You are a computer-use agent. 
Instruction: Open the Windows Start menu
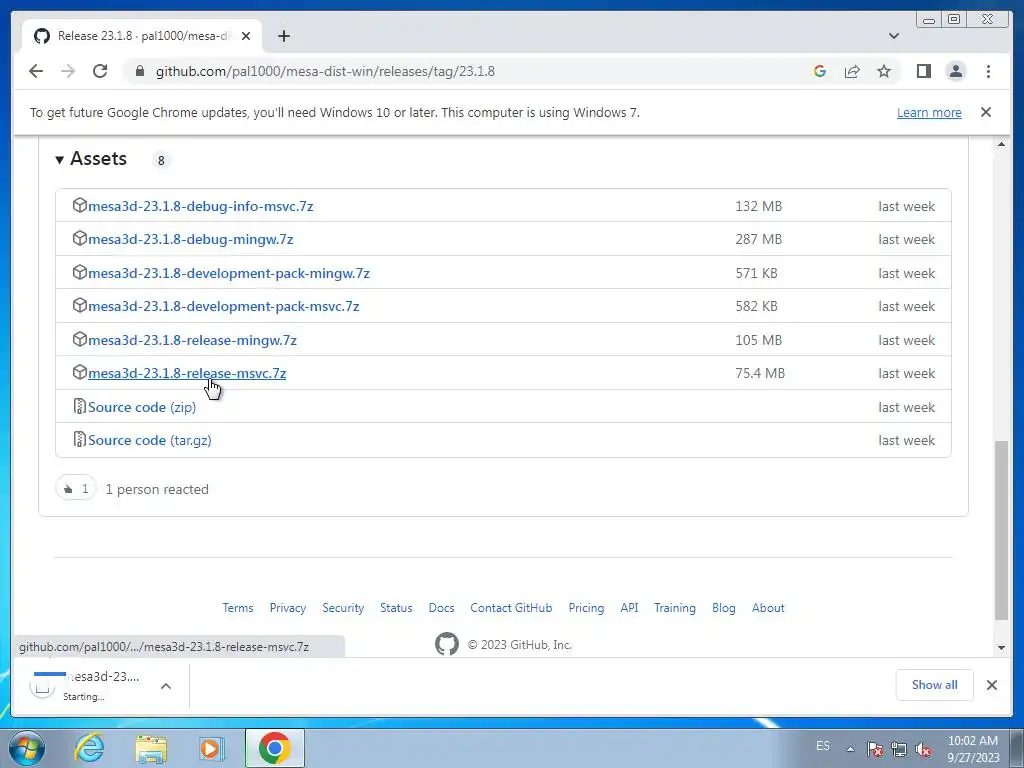[x=26, y=748]
